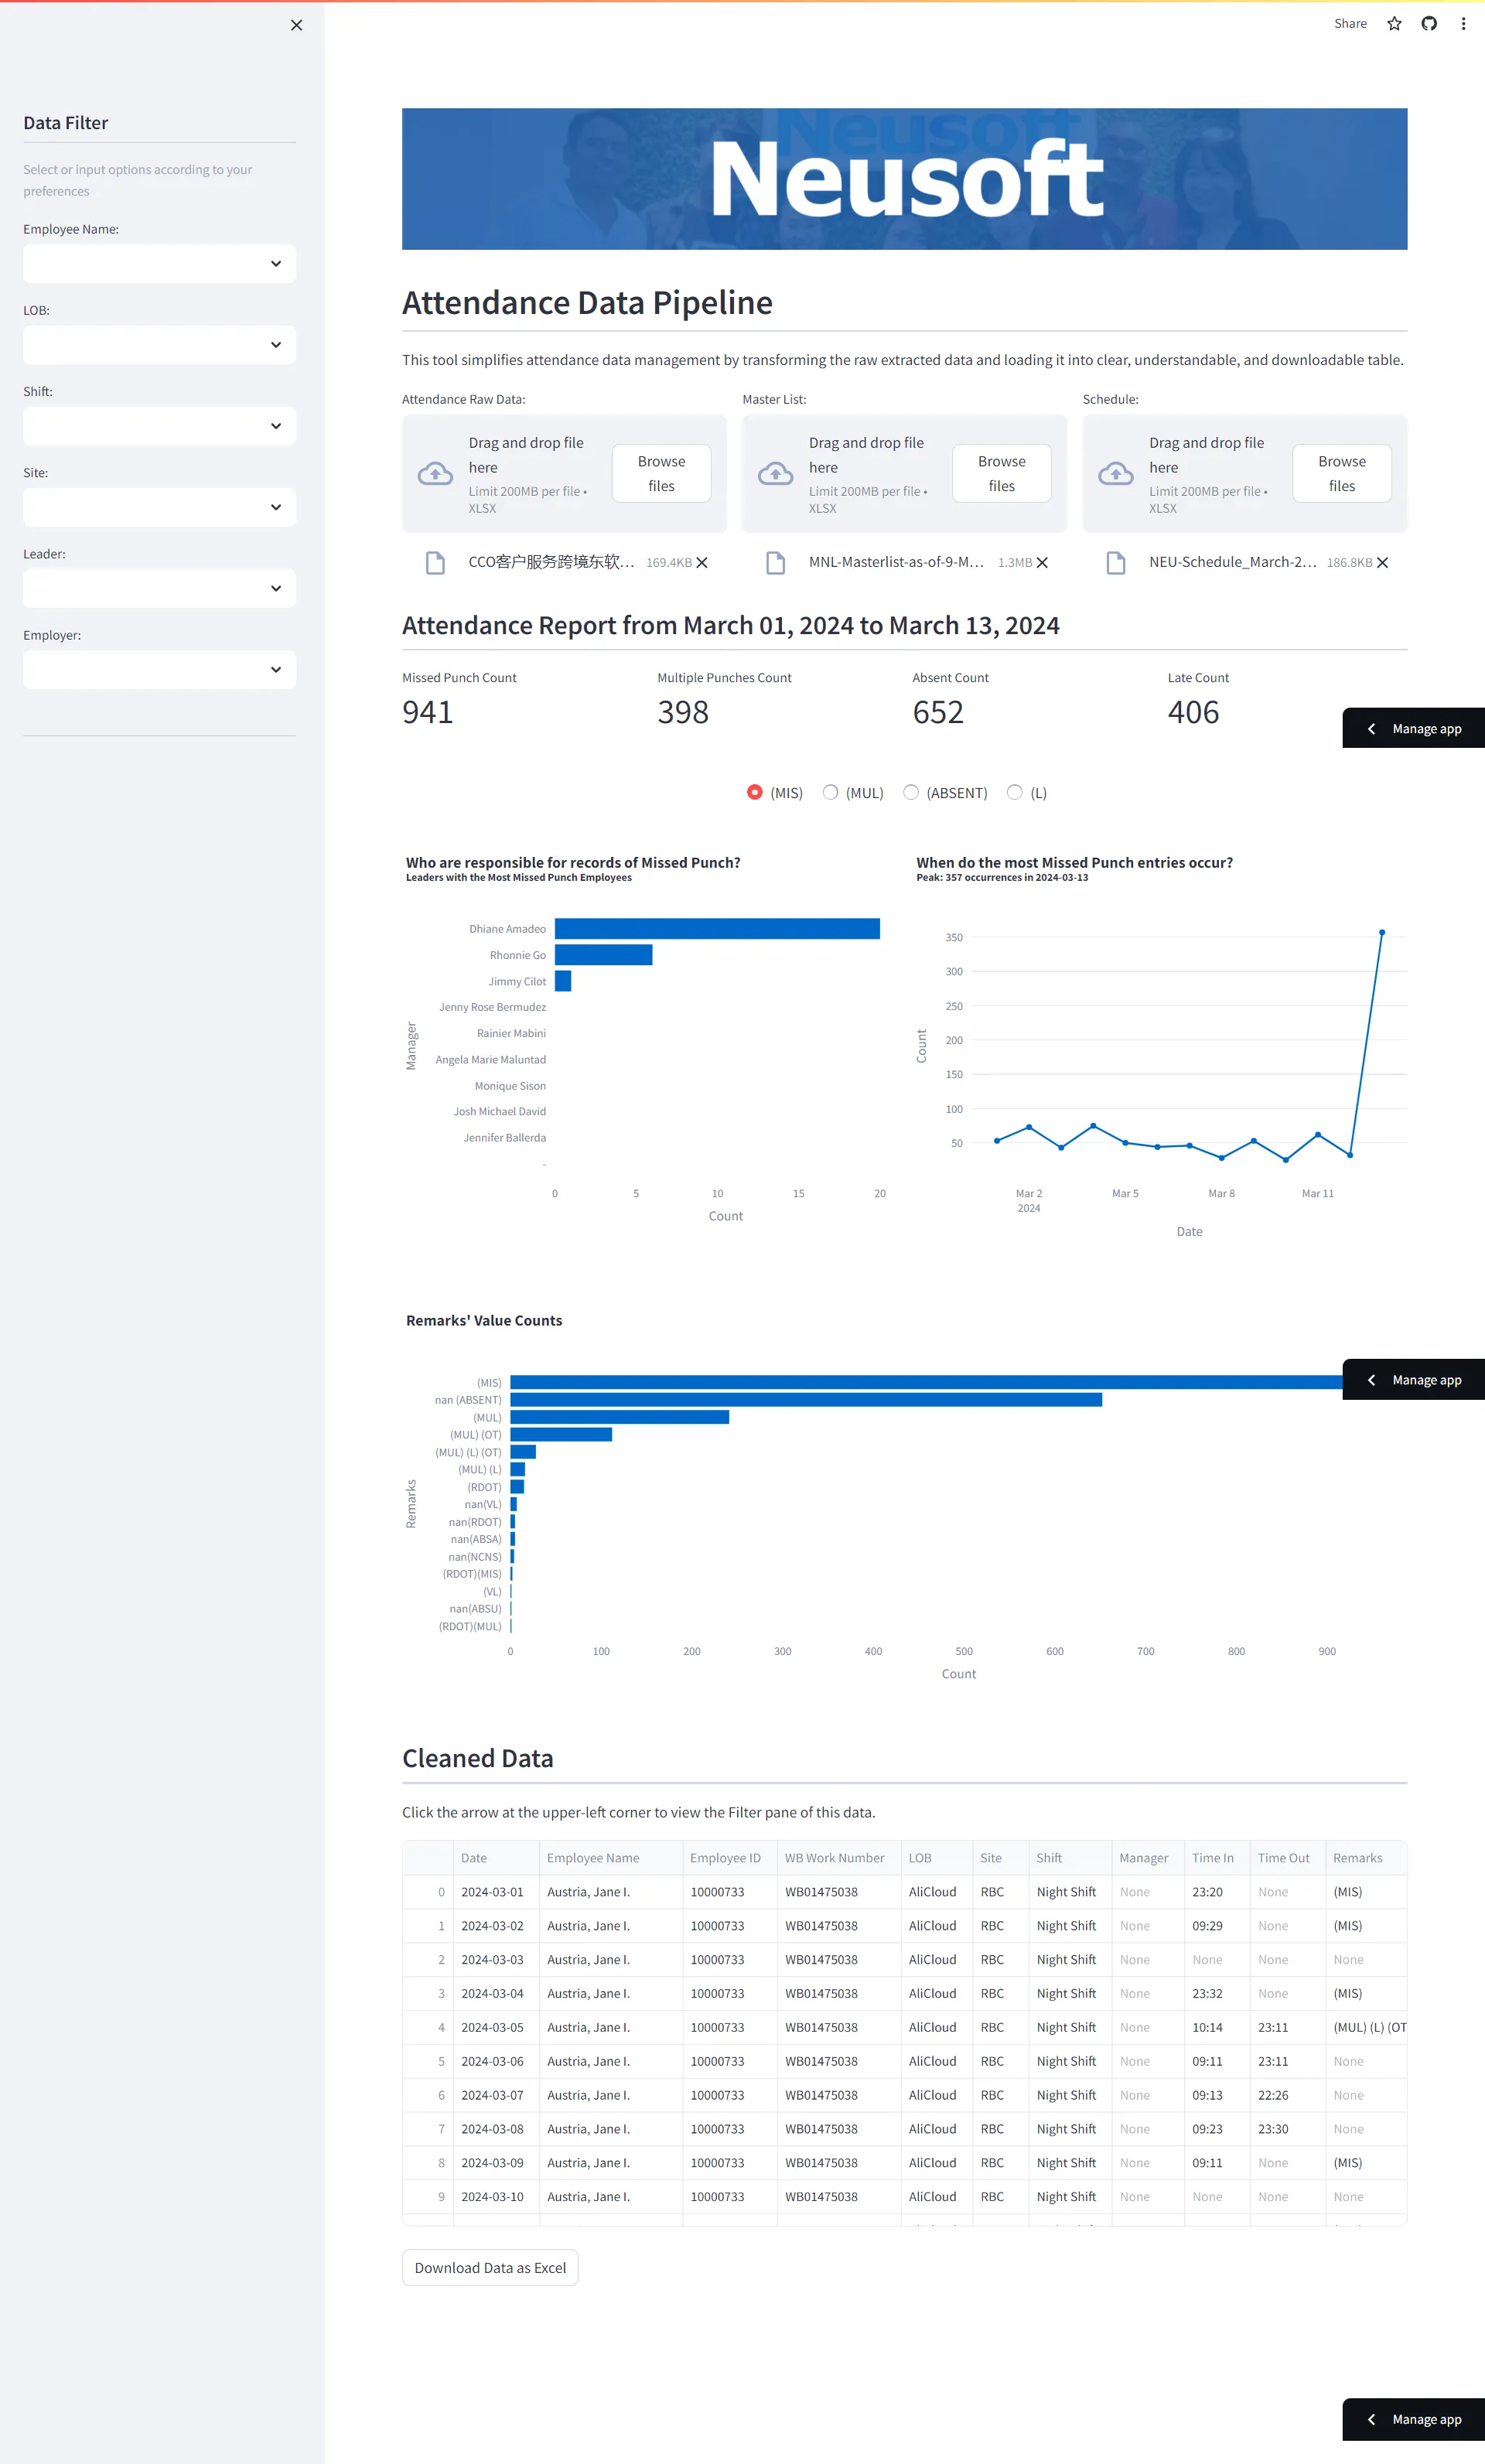Click the Master List upload cloud icon
The height and width of the screenshot is (2464, 1485).
pyautogui.click(x=775, y=473)
